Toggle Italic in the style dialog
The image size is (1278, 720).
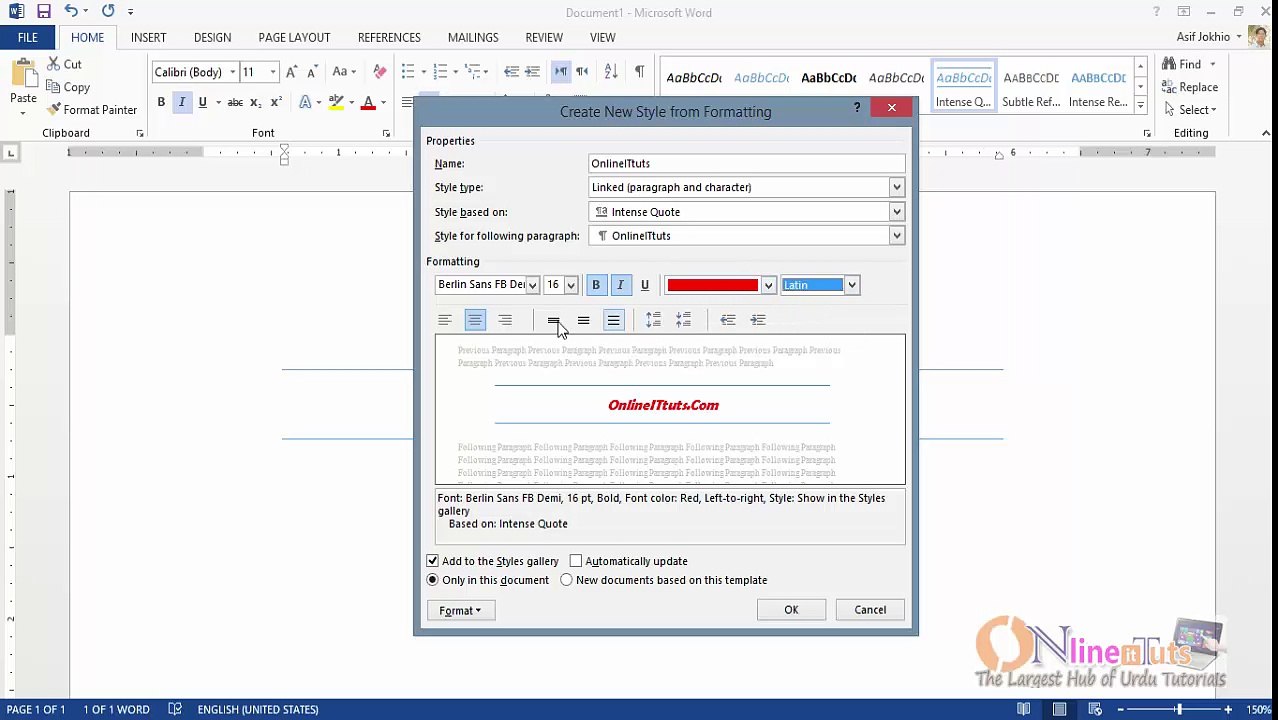click(620, 285)
